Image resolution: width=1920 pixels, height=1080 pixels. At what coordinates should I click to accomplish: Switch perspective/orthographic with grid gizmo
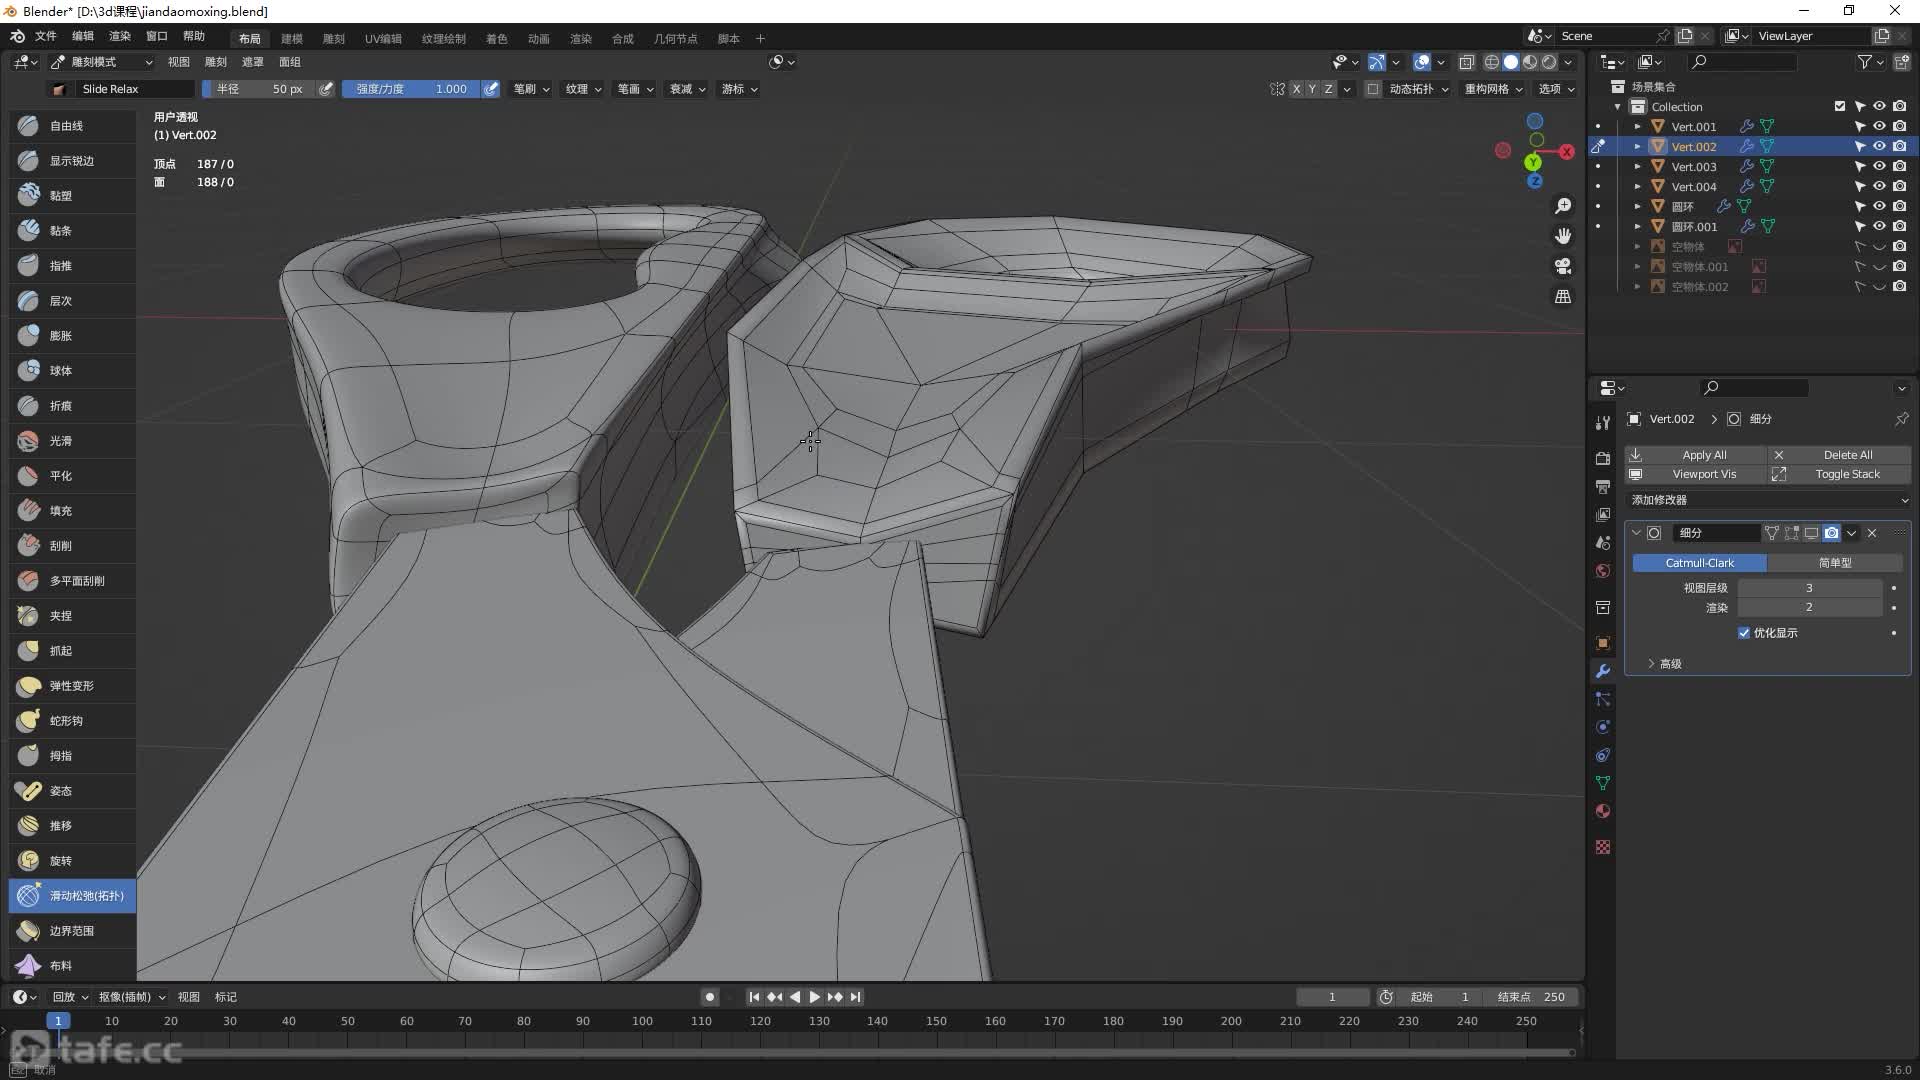pos(1563,297)
